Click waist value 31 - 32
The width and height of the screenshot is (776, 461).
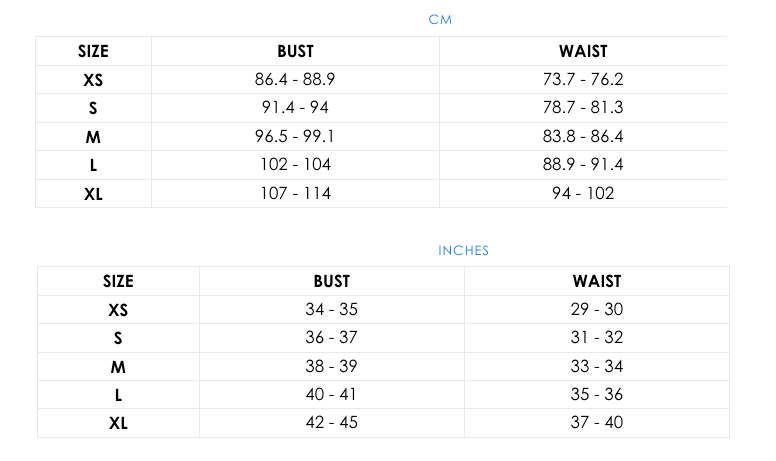pyautogui.click(x=597, y=338)
